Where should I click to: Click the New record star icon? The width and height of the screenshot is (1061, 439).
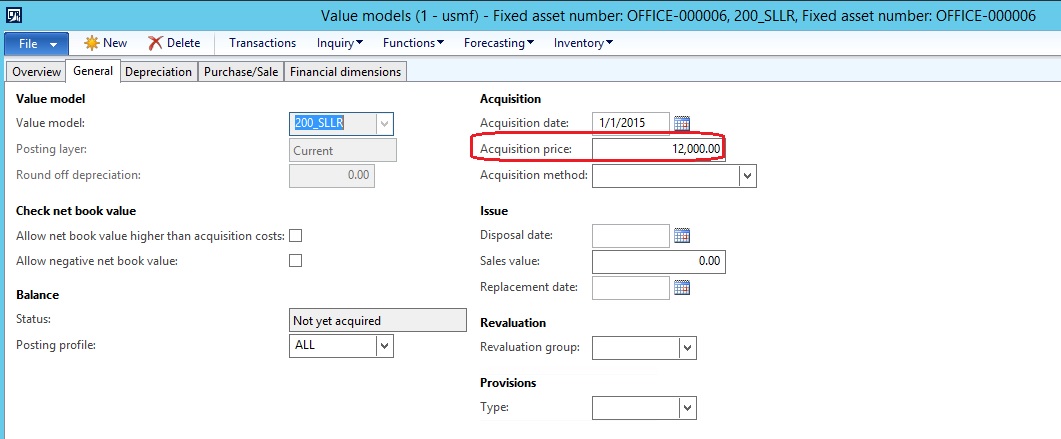tap(91, 43)
